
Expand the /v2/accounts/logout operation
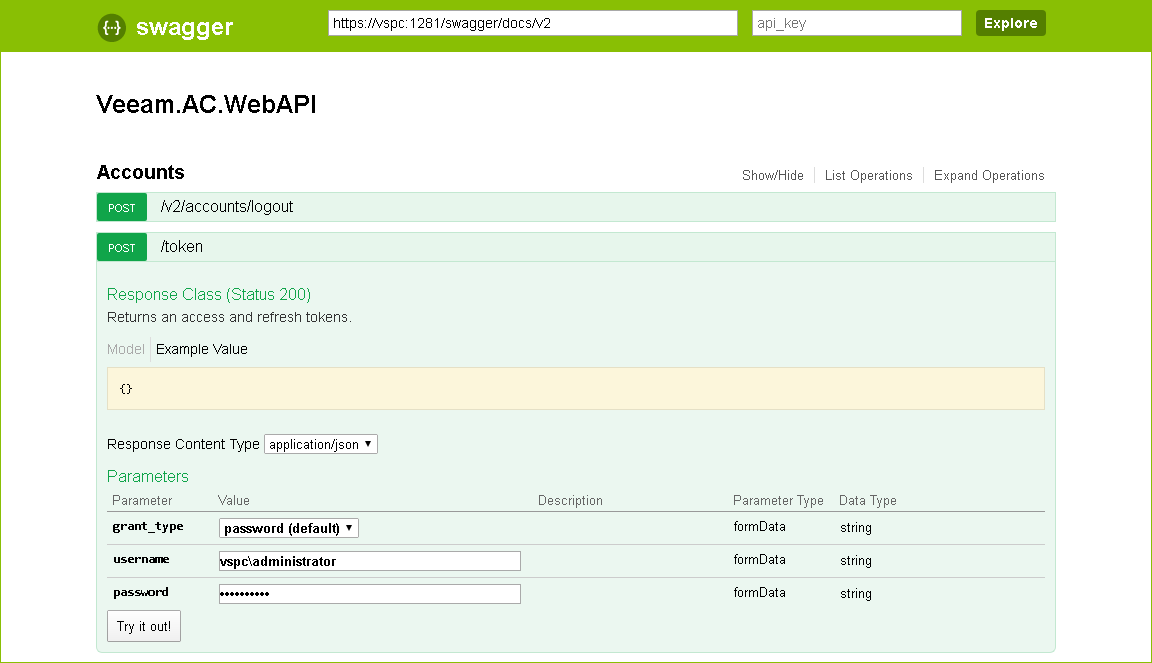coord(226,207)
